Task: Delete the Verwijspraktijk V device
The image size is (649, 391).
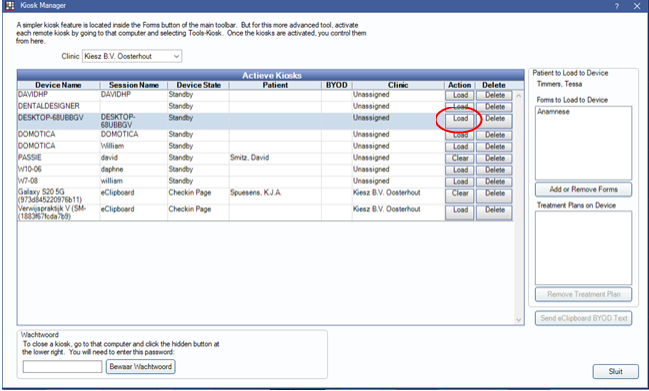Action: click(494, 212)
